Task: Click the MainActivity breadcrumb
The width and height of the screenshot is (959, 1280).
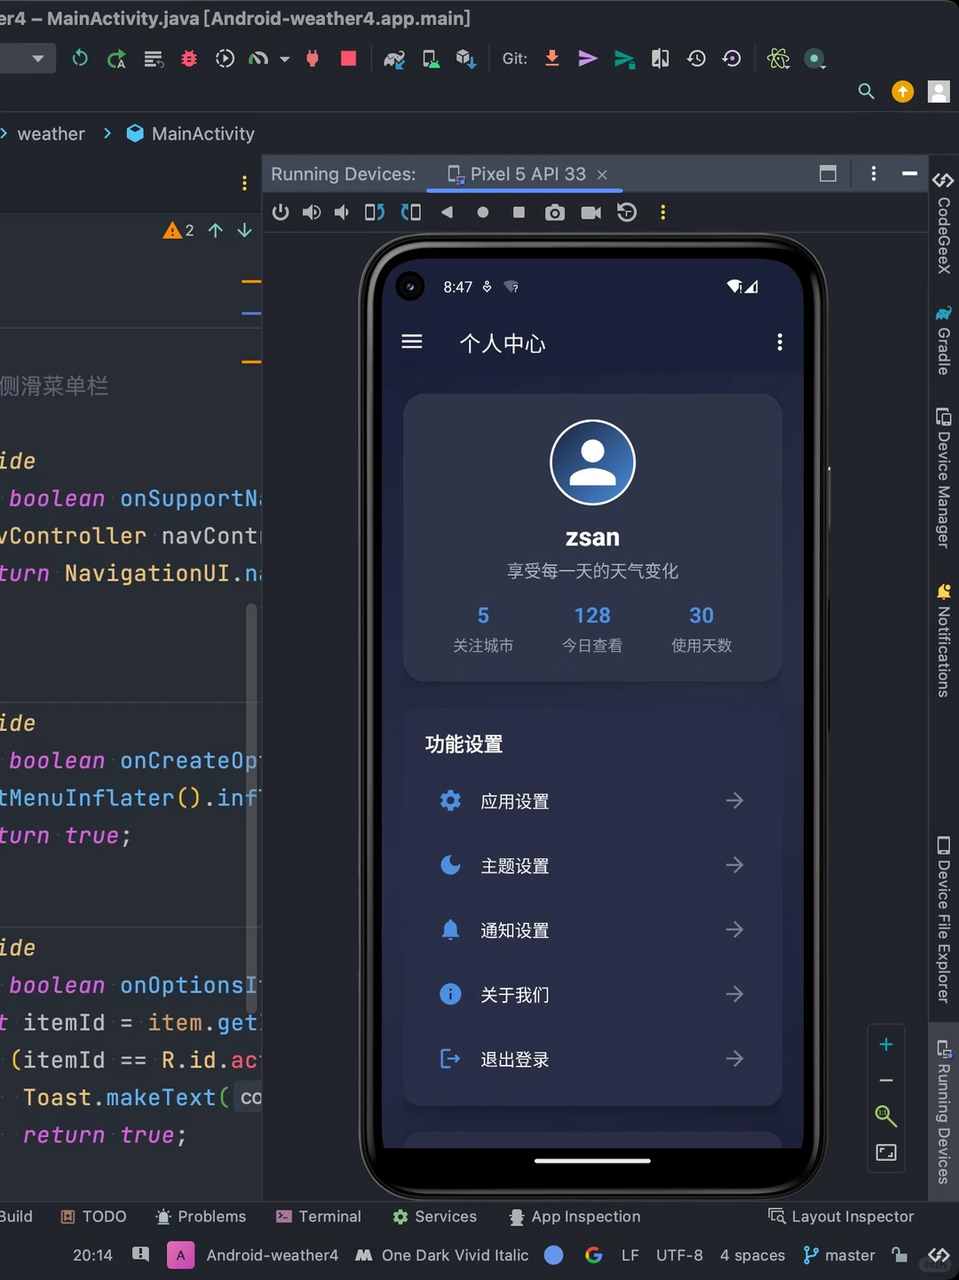Action: (x=190, y=134)
